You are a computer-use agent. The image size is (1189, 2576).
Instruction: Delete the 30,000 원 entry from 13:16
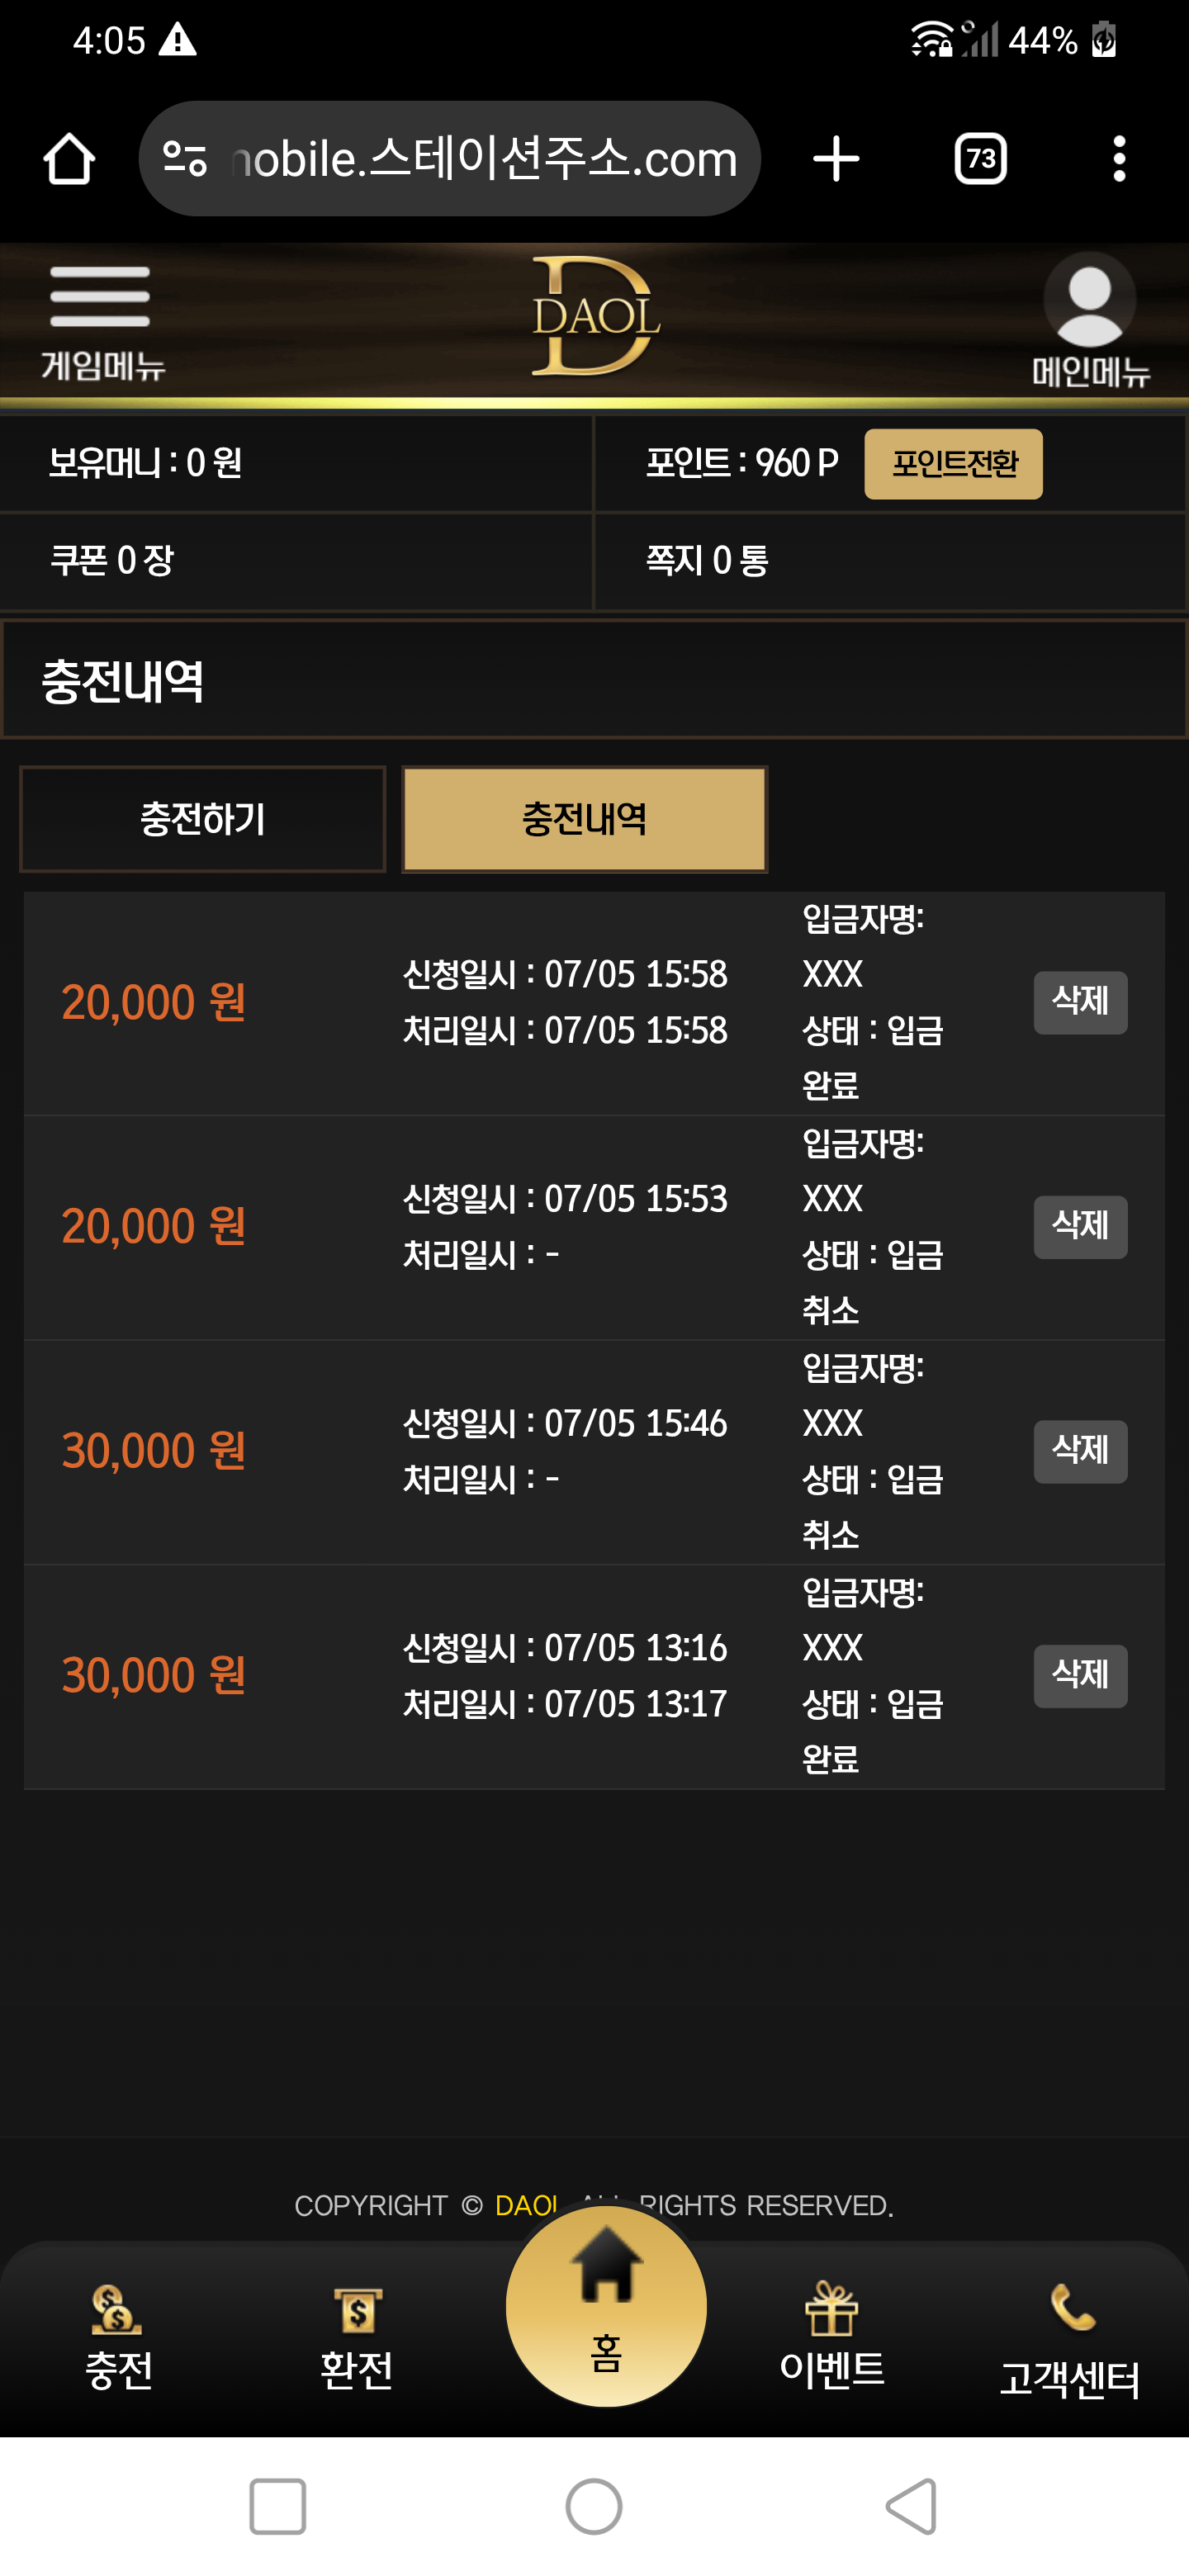click(1080, 1676)
